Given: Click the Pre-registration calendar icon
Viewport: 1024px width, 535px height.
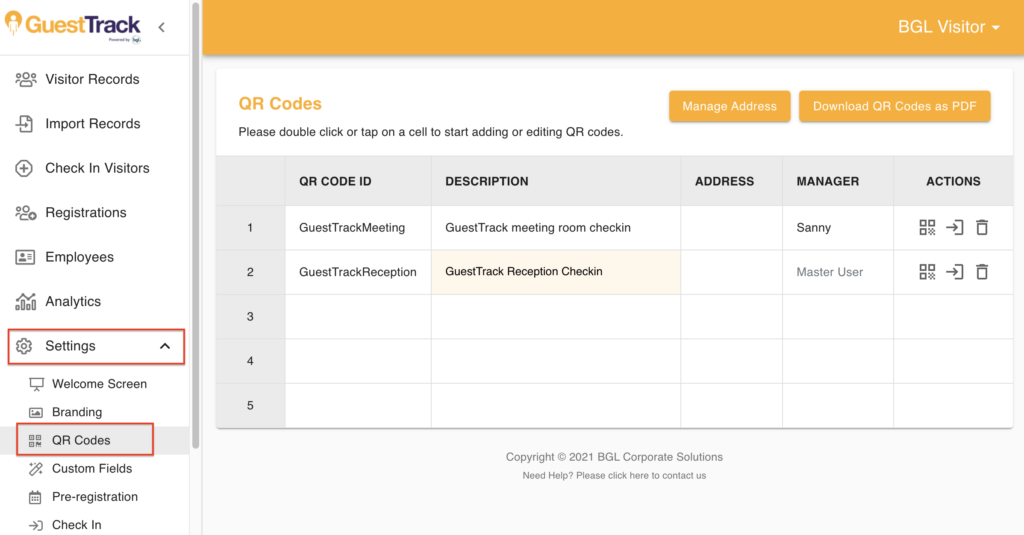Looking at the screenshot, I should tap(35, 497).
